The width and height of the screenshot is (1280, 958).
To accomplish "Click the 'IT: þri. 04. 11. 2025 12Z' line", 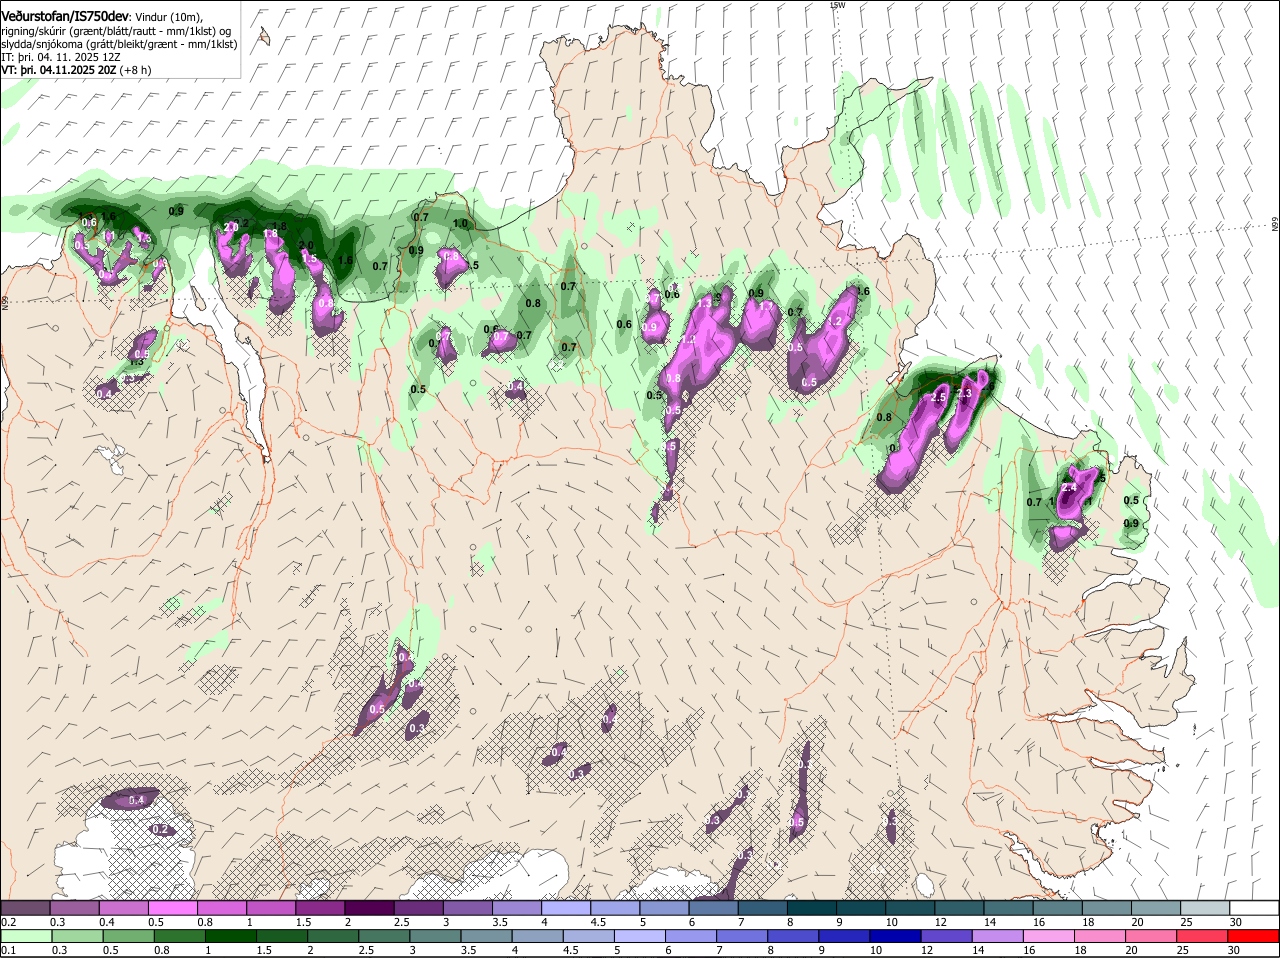I will point(62,57).
